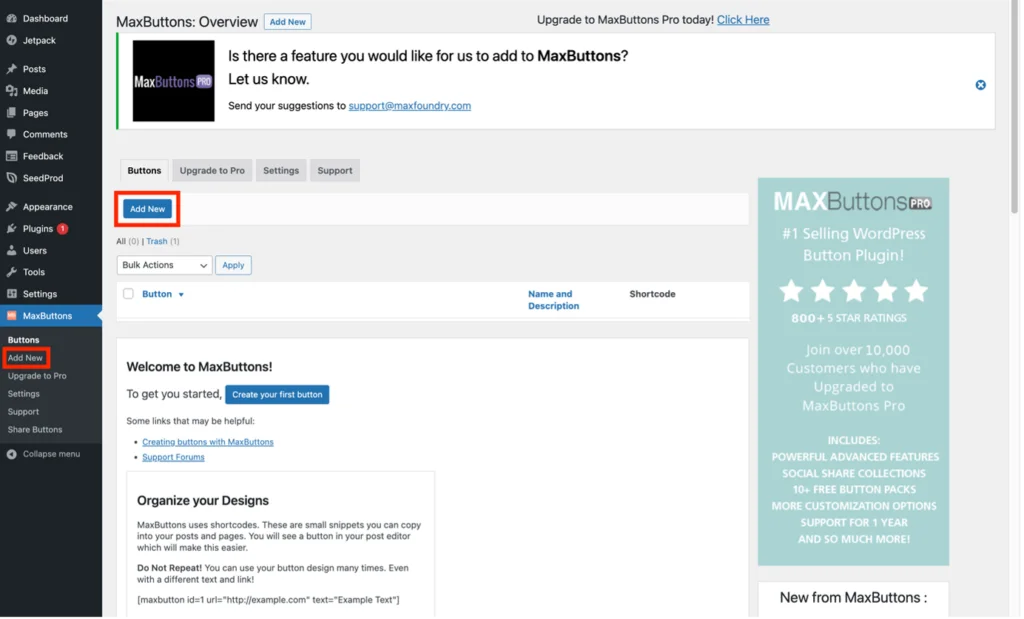The width and height of the screenshot is (1024, 619).
Task: Click the Jetpack icon in sidebar
Action: (x=11, y=40)
